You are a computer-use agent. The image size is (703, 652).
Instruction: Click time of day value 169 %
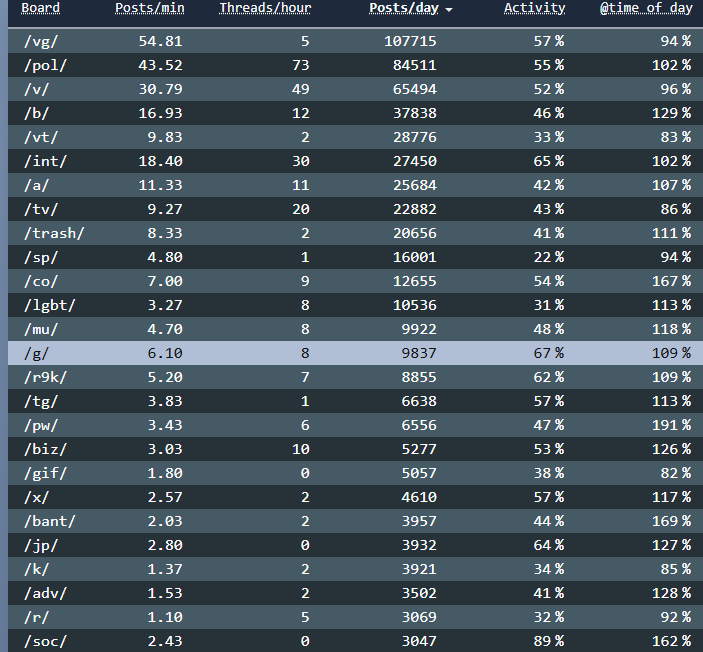tap(671, 521)
